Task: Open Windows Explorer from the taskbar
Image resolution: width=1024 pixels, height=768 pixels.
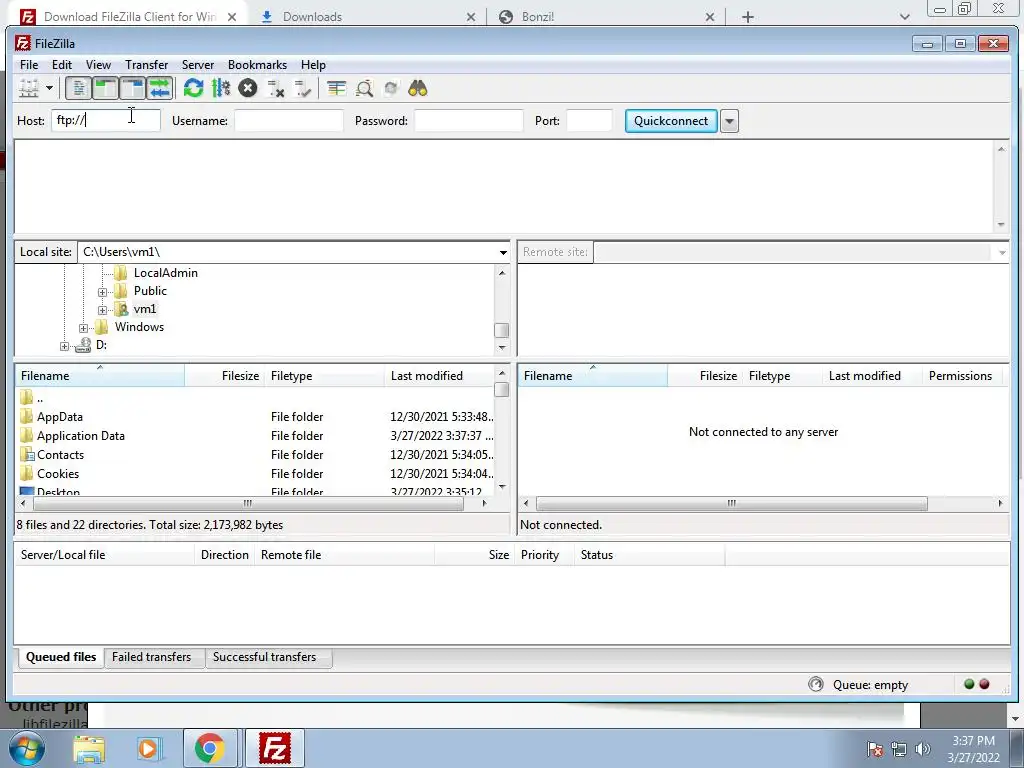Action: click(89, 748)
